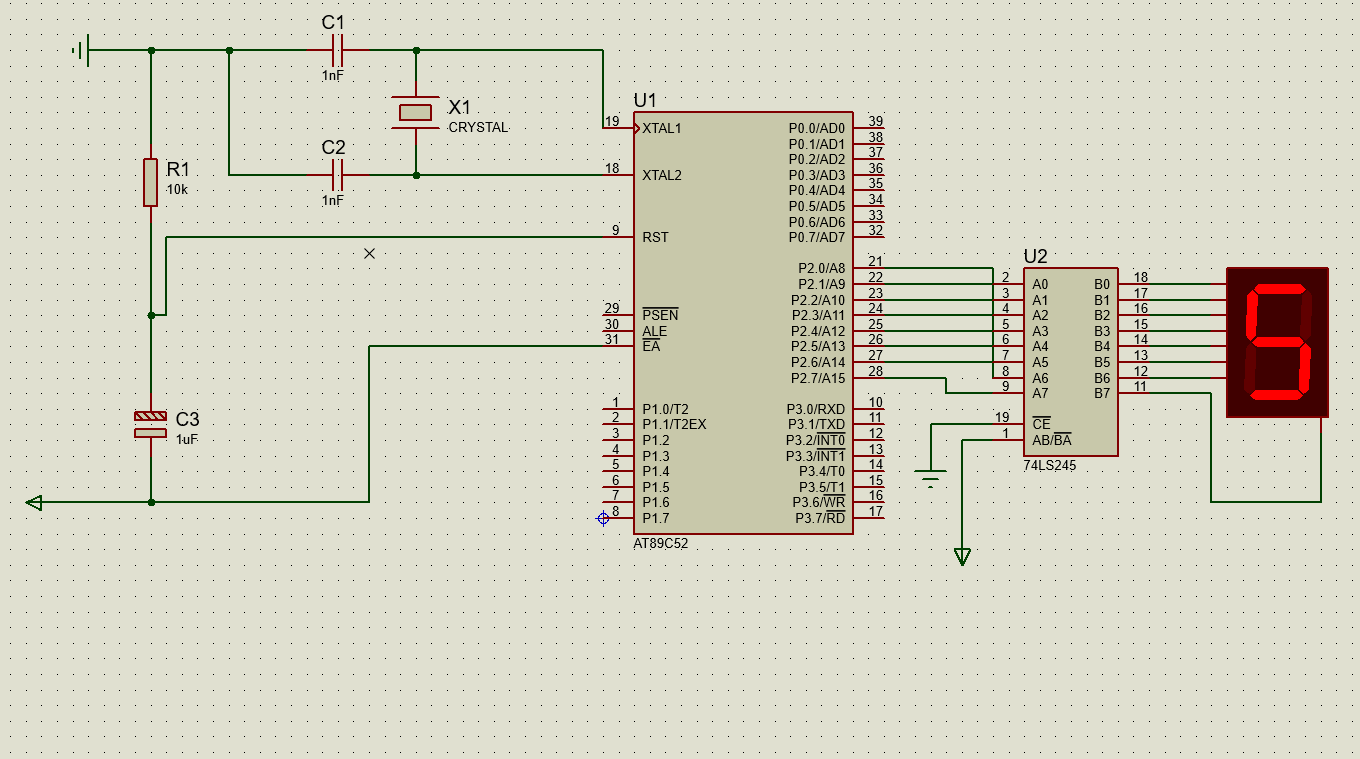This screenshot has height=759, width=1360.
Task: Click the ground symbol beside C1 wire
Action: 82,50
